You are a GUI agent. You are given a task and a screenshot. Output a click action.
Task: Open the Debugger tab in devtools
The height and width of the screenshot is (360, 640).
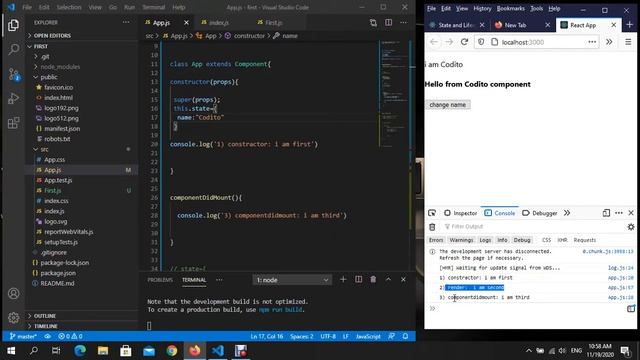pos(540,213)
